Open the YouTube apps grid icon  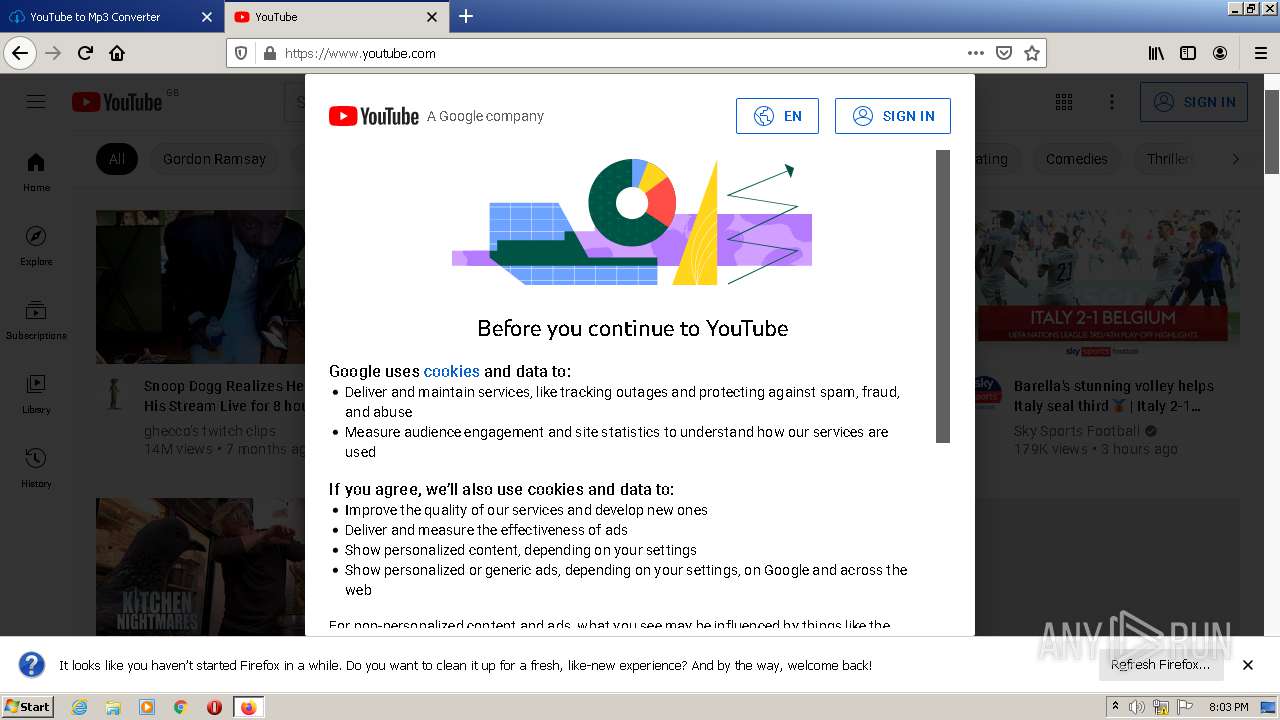tap(1064, 102)
